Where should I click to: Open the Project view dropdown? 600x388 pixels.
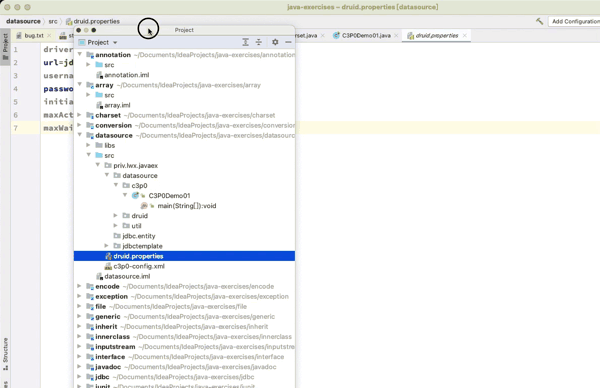pyautogui.click(x=98, y=42)
